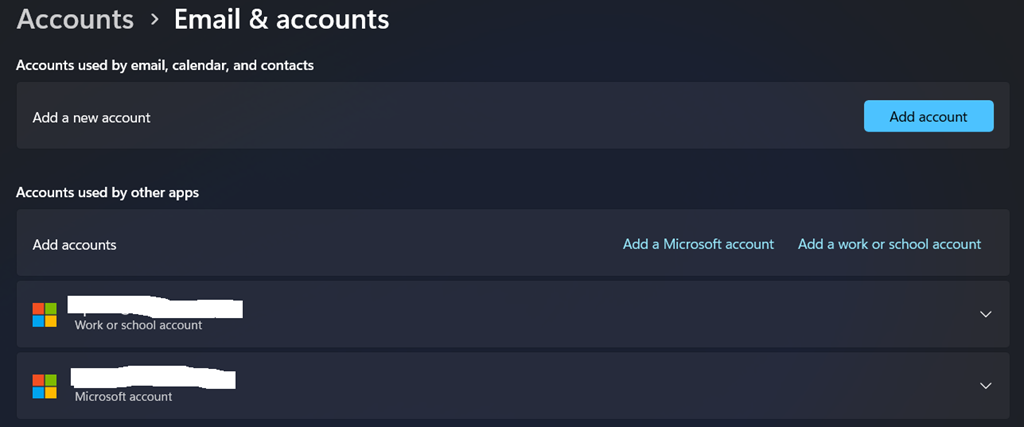Click the Microsoft logo beside Microsoft account
1024x427 pixels.
[44, 385]
